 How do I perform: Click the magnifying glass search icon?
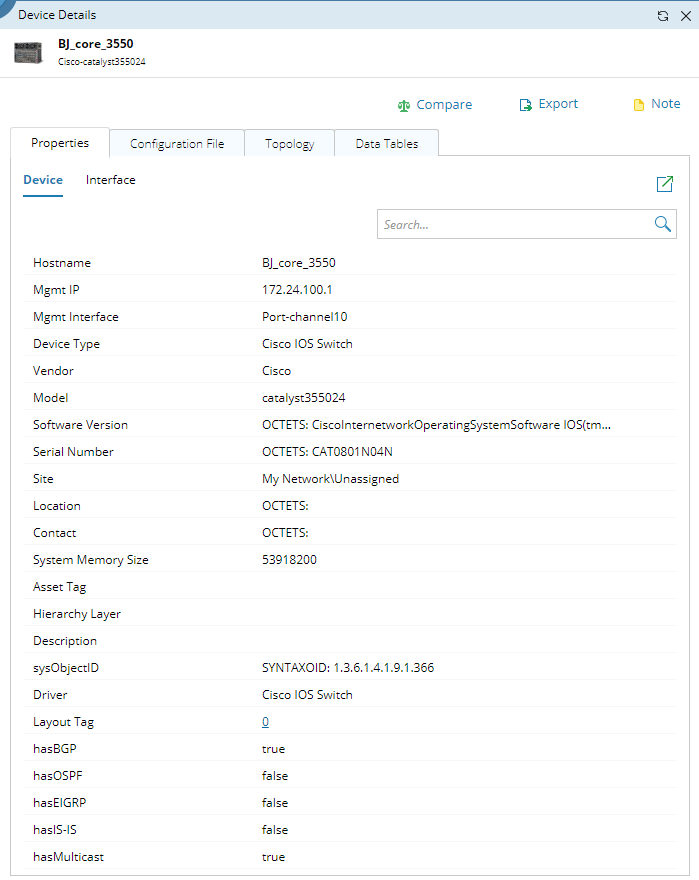pos(662,224)
